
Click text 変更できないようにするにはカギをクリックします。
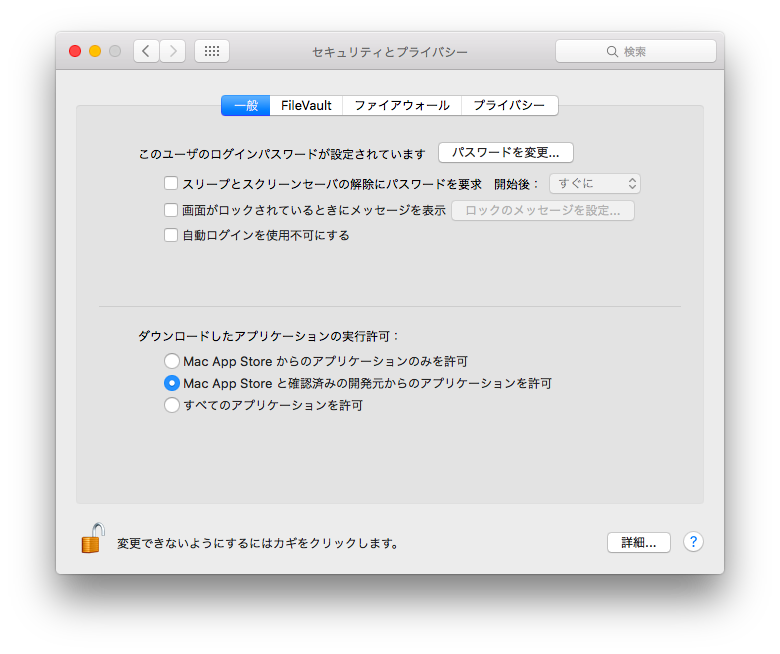tap(259, 543)
